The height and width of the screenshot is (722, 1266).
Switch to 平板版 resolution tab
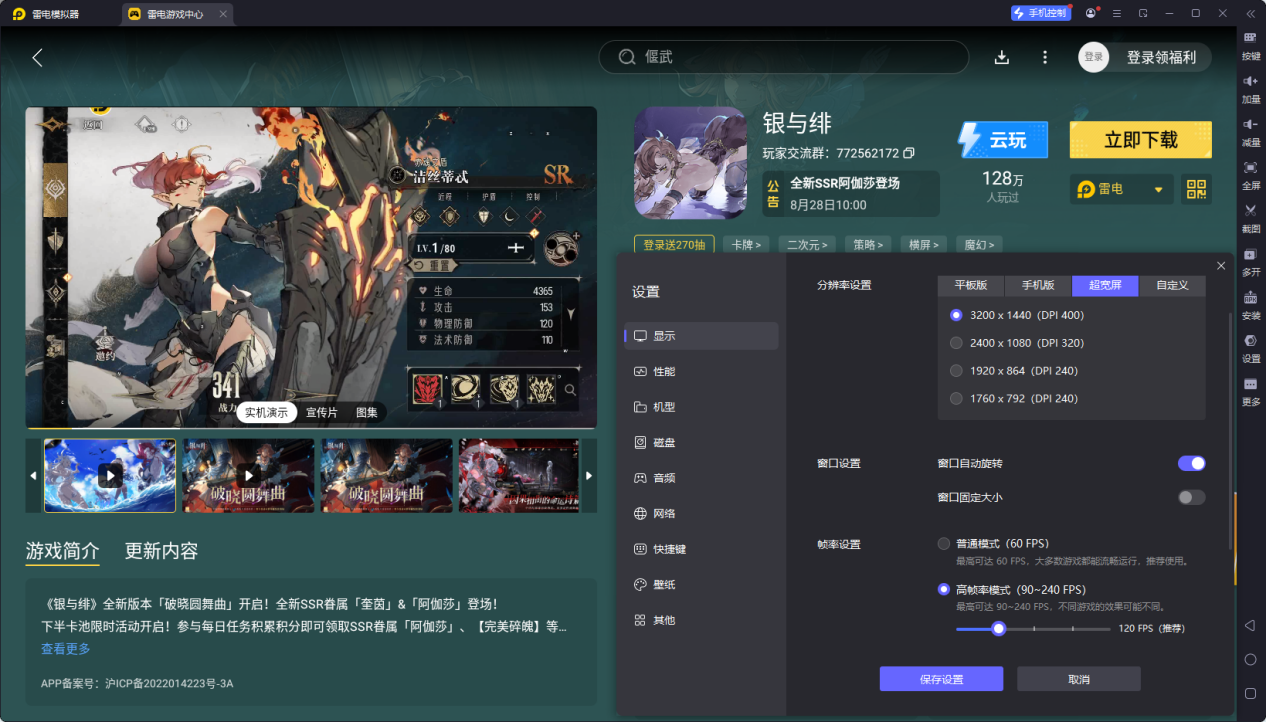(971, 285)
